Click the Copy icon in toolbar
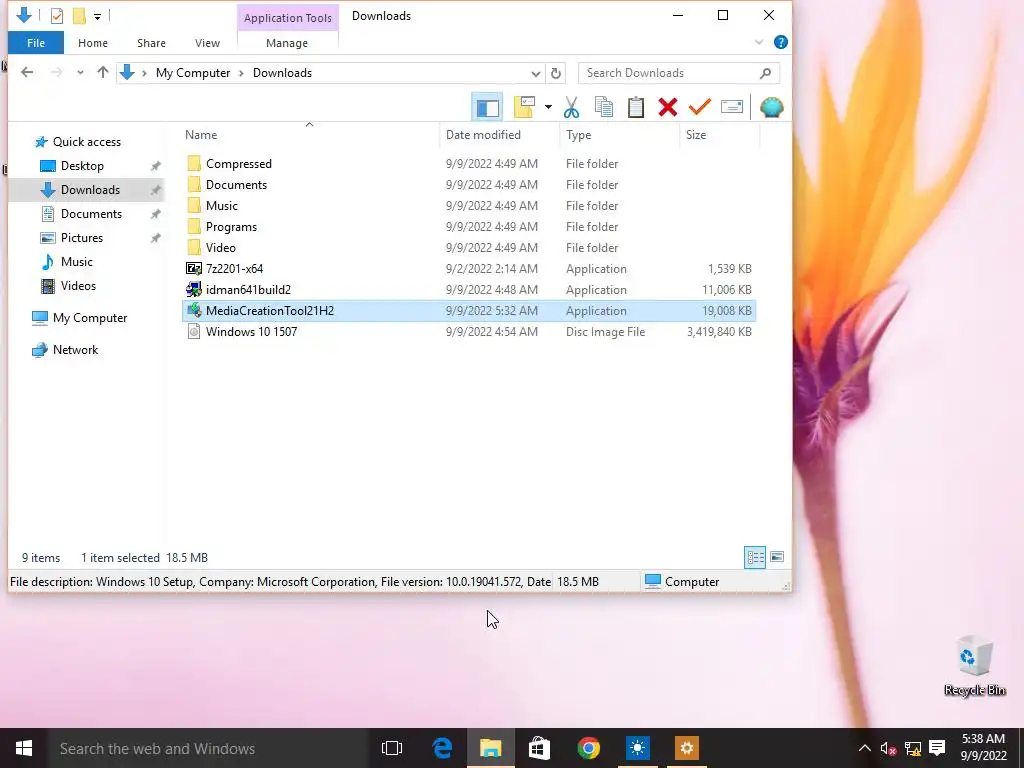This screenshot has height=768, width=1024. (x=603, y=108)
